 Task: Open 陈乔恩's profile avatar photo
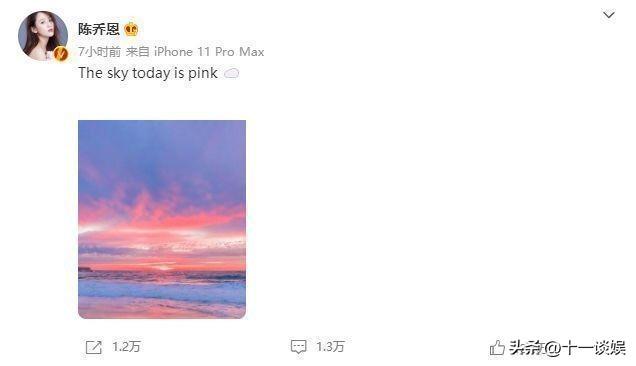coord(43,36)
